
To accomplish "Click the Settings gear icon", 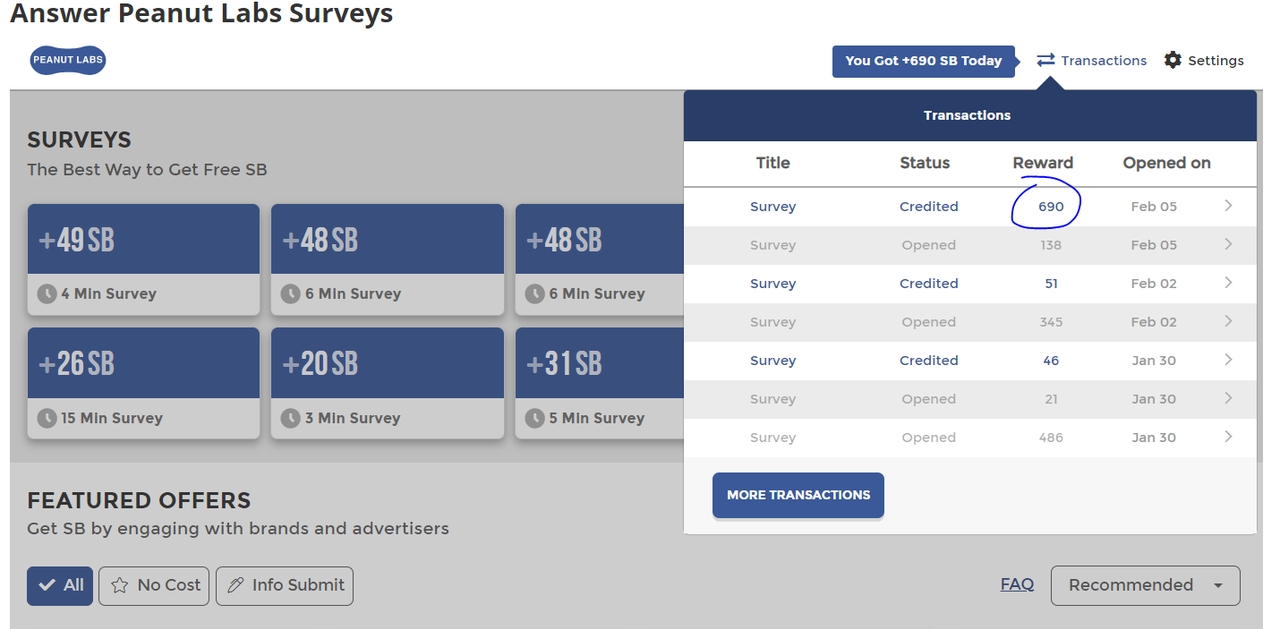I will point(1173,60).
